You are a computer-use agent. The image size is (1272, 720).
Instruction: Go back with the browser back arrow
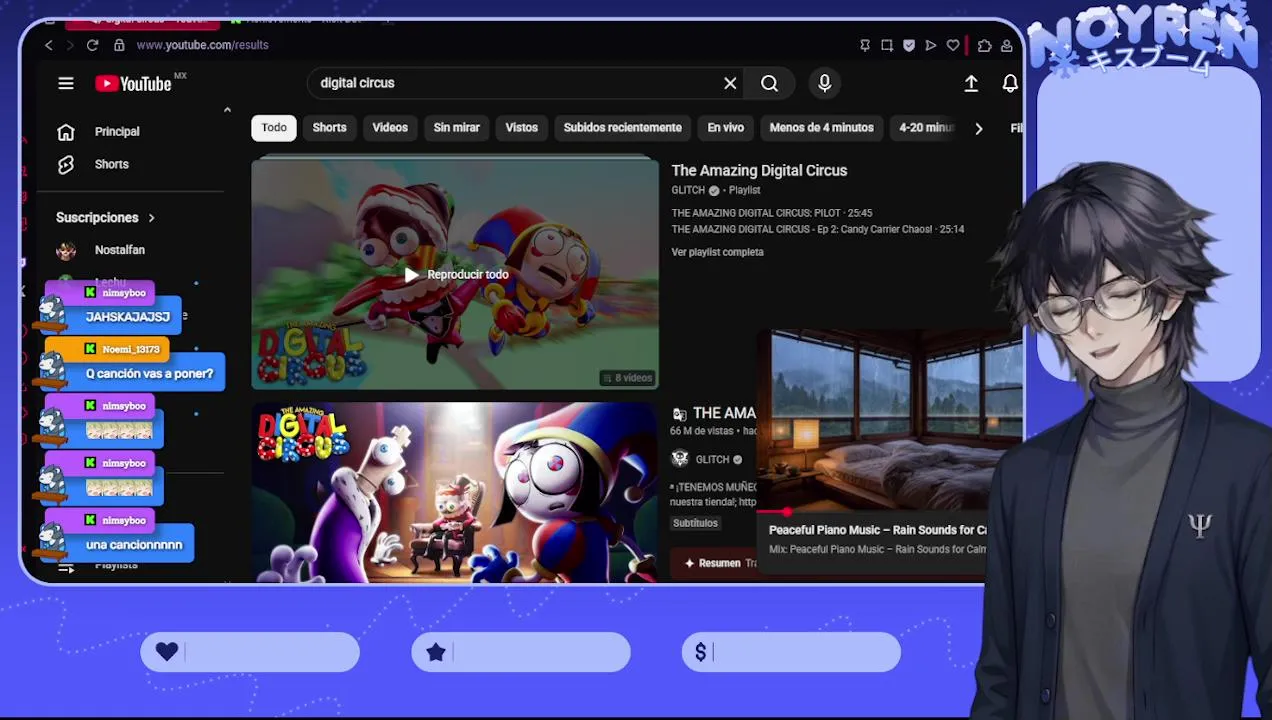[x=48, y=45]
